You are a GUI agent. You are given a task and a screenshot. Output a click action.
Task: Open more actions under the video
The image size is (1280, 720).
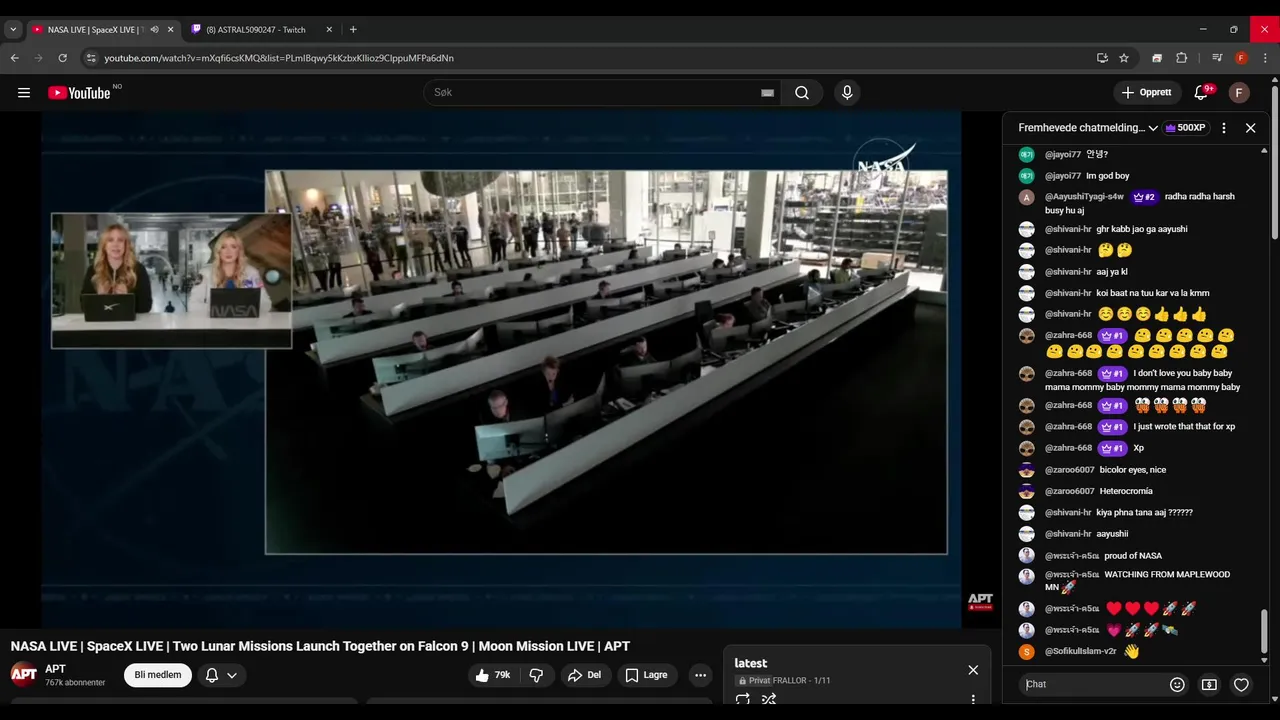(700, 675)
